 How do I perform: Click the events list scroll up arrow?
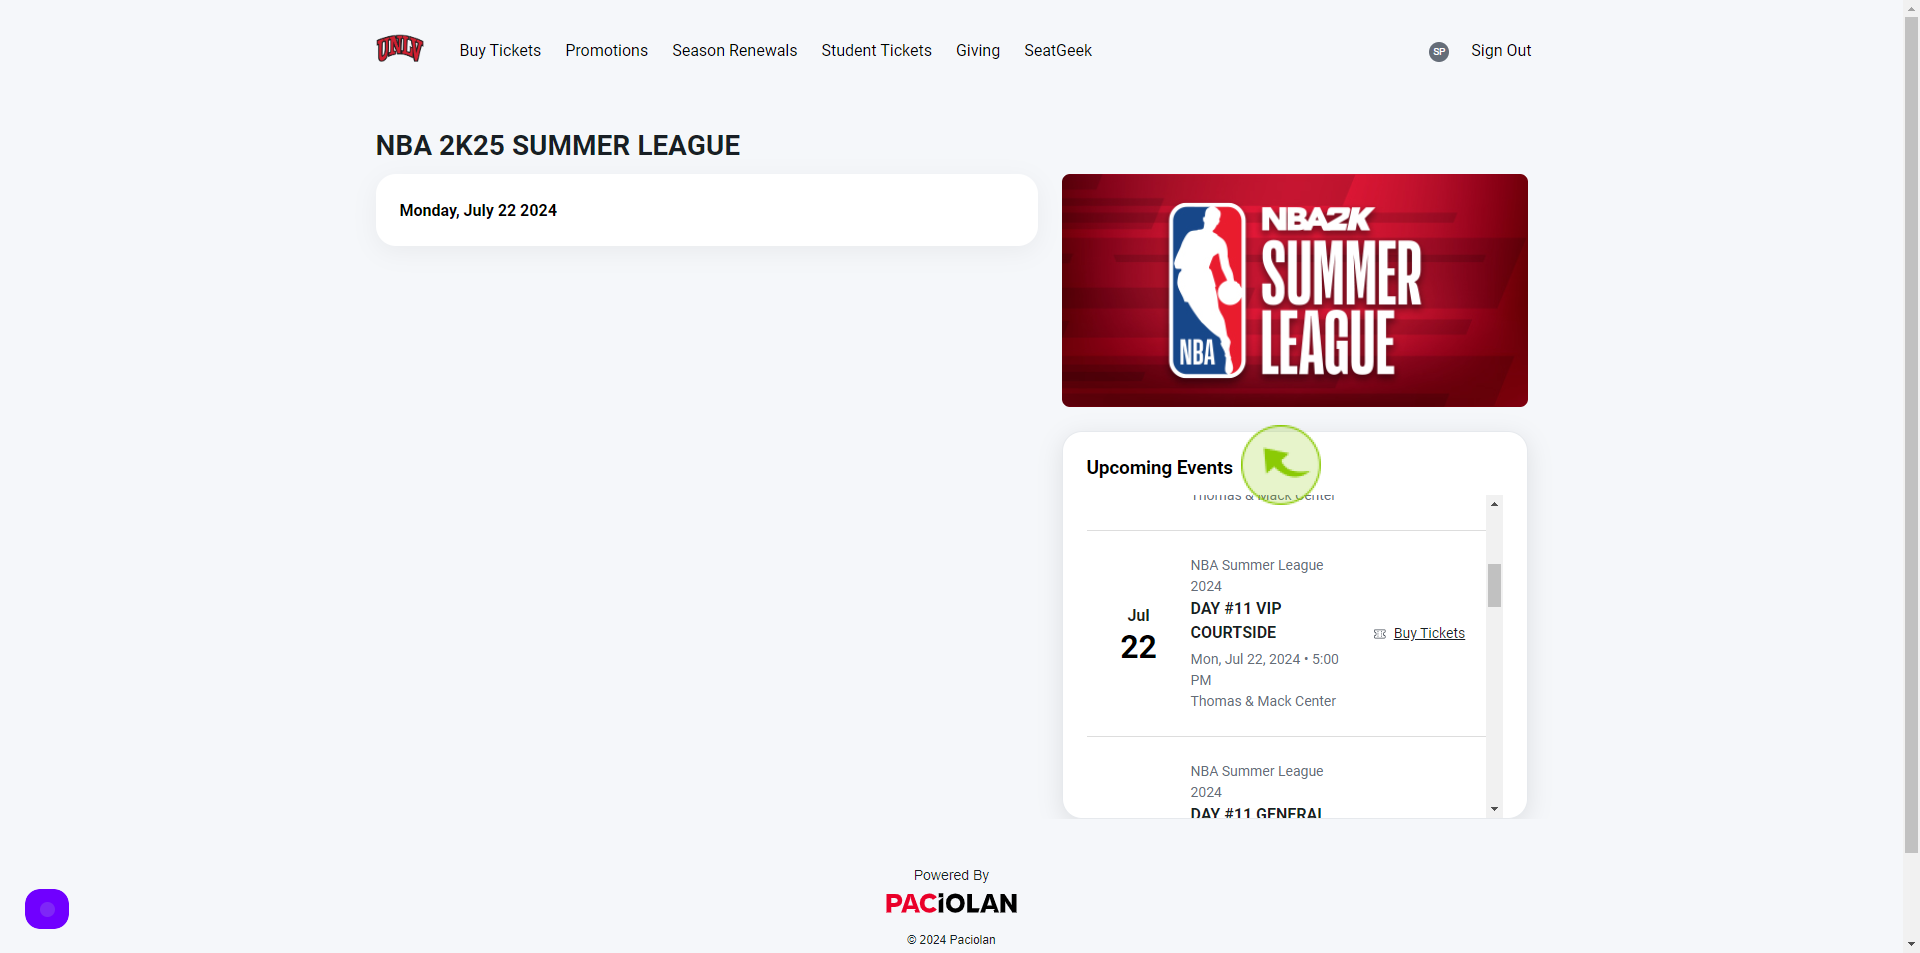click(1494, 504)
